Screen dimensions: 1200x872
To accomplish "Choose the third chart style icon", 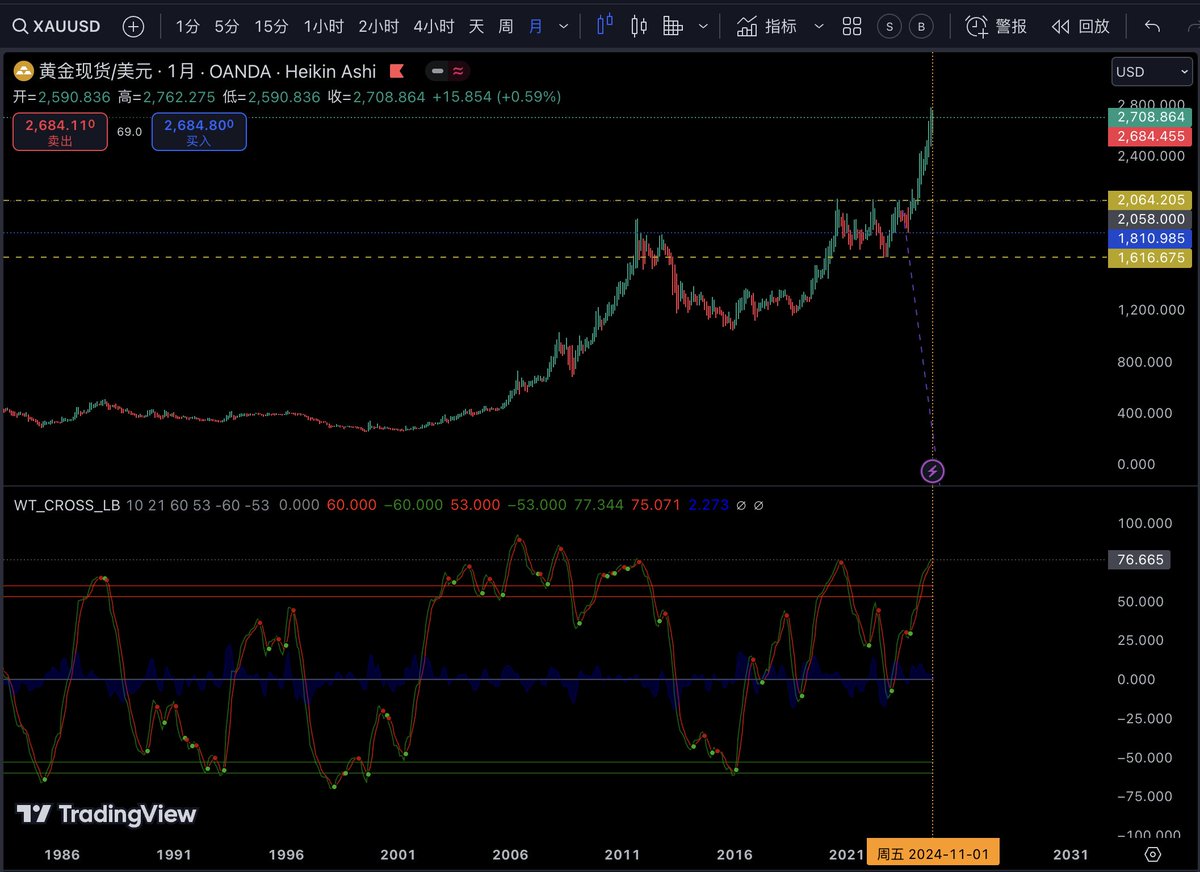I will [x=674, y=26].
